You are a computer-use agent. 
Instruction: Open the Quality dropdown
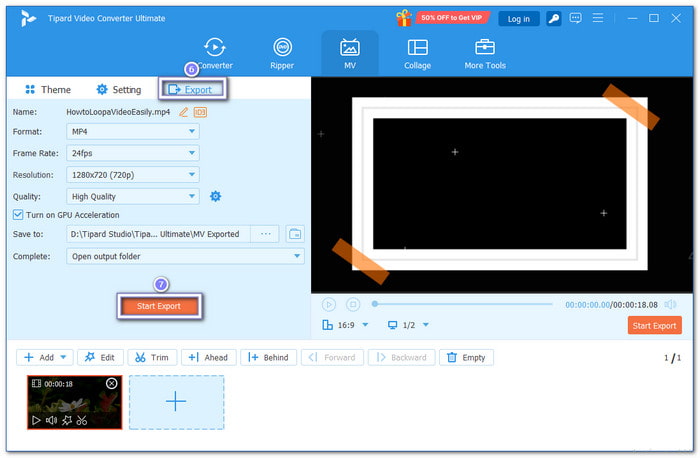133,196
